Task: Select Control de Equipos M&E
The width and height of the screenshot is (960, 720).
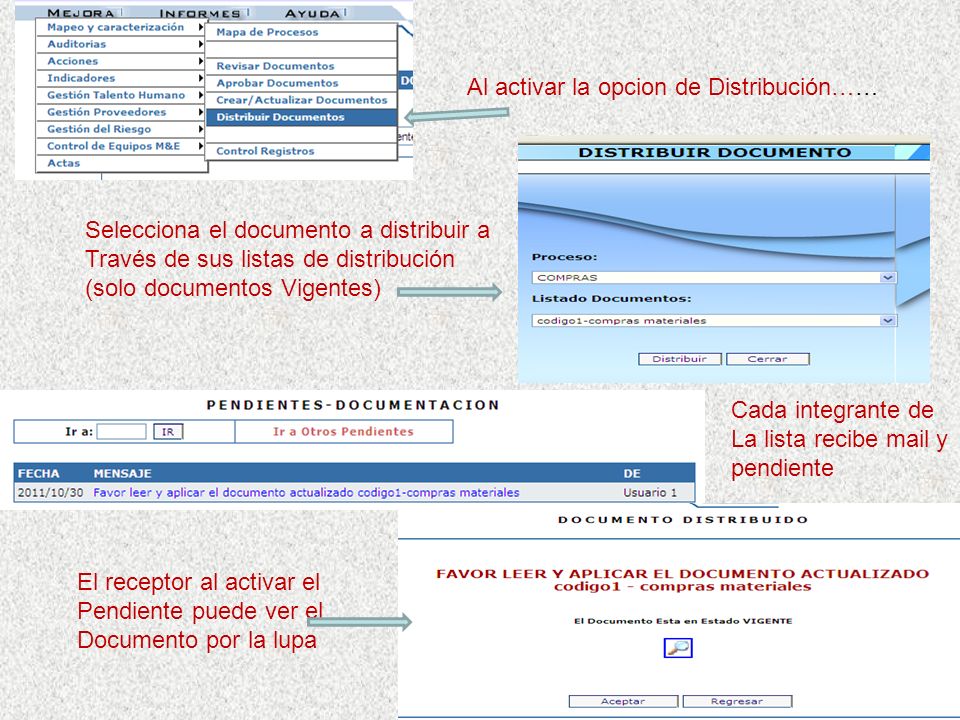Action: [x=121, y=146]
